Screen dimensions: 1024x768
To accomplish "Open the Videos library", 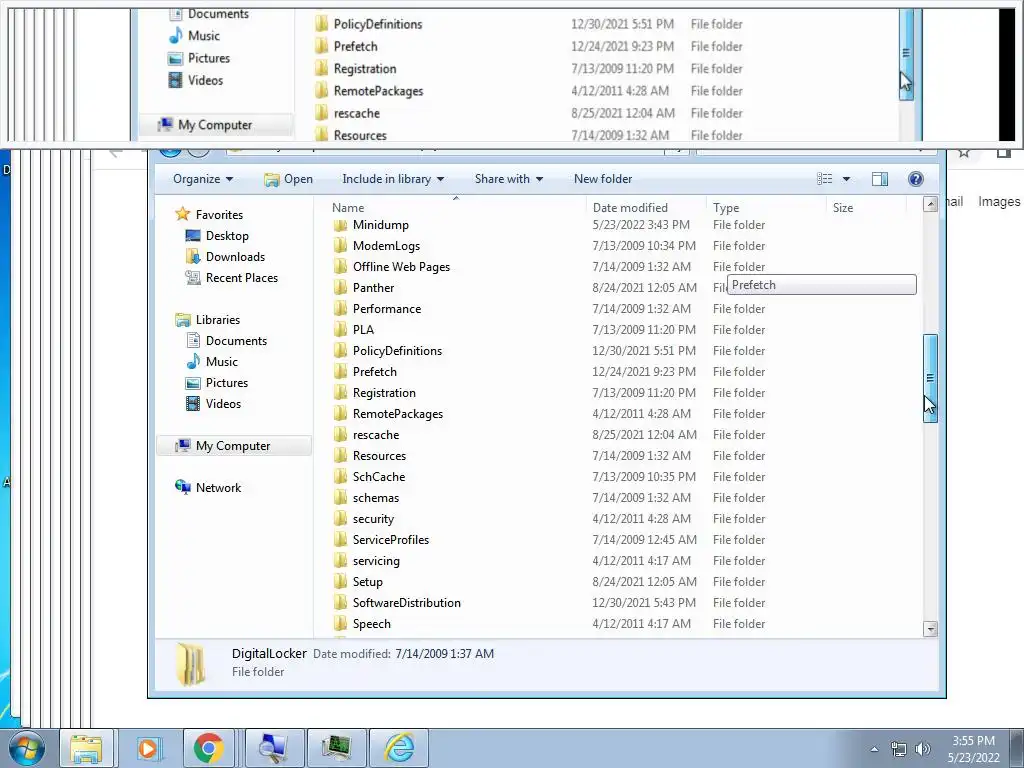I will (214, 404).
